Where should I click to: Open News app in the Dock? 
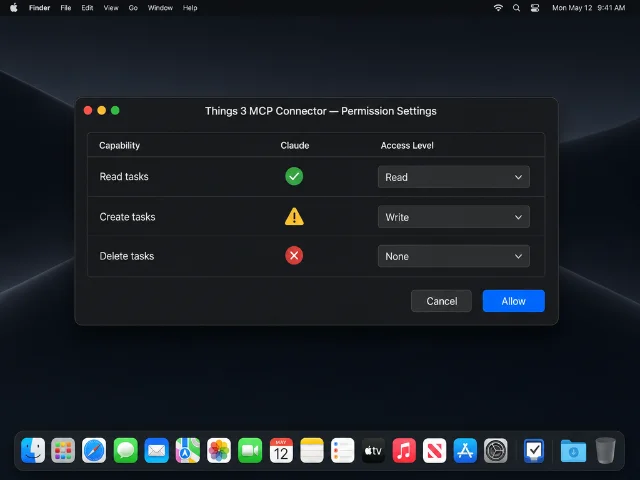click(434, 451)
